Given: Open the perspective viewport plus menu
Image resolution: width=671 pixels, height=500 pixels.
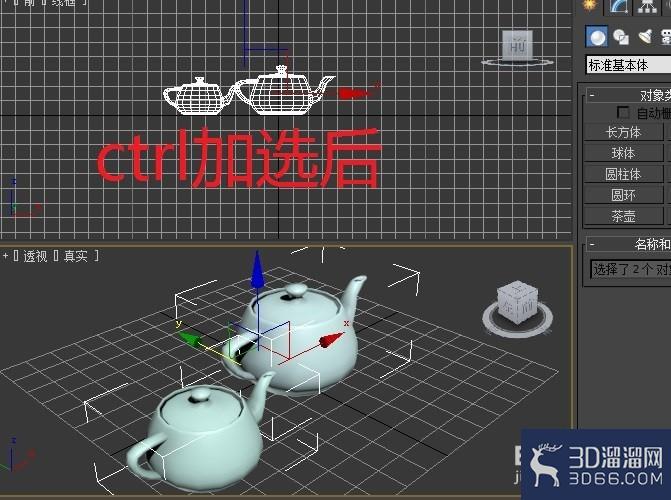Looking at the screenshot, I should tap(6, 256).
